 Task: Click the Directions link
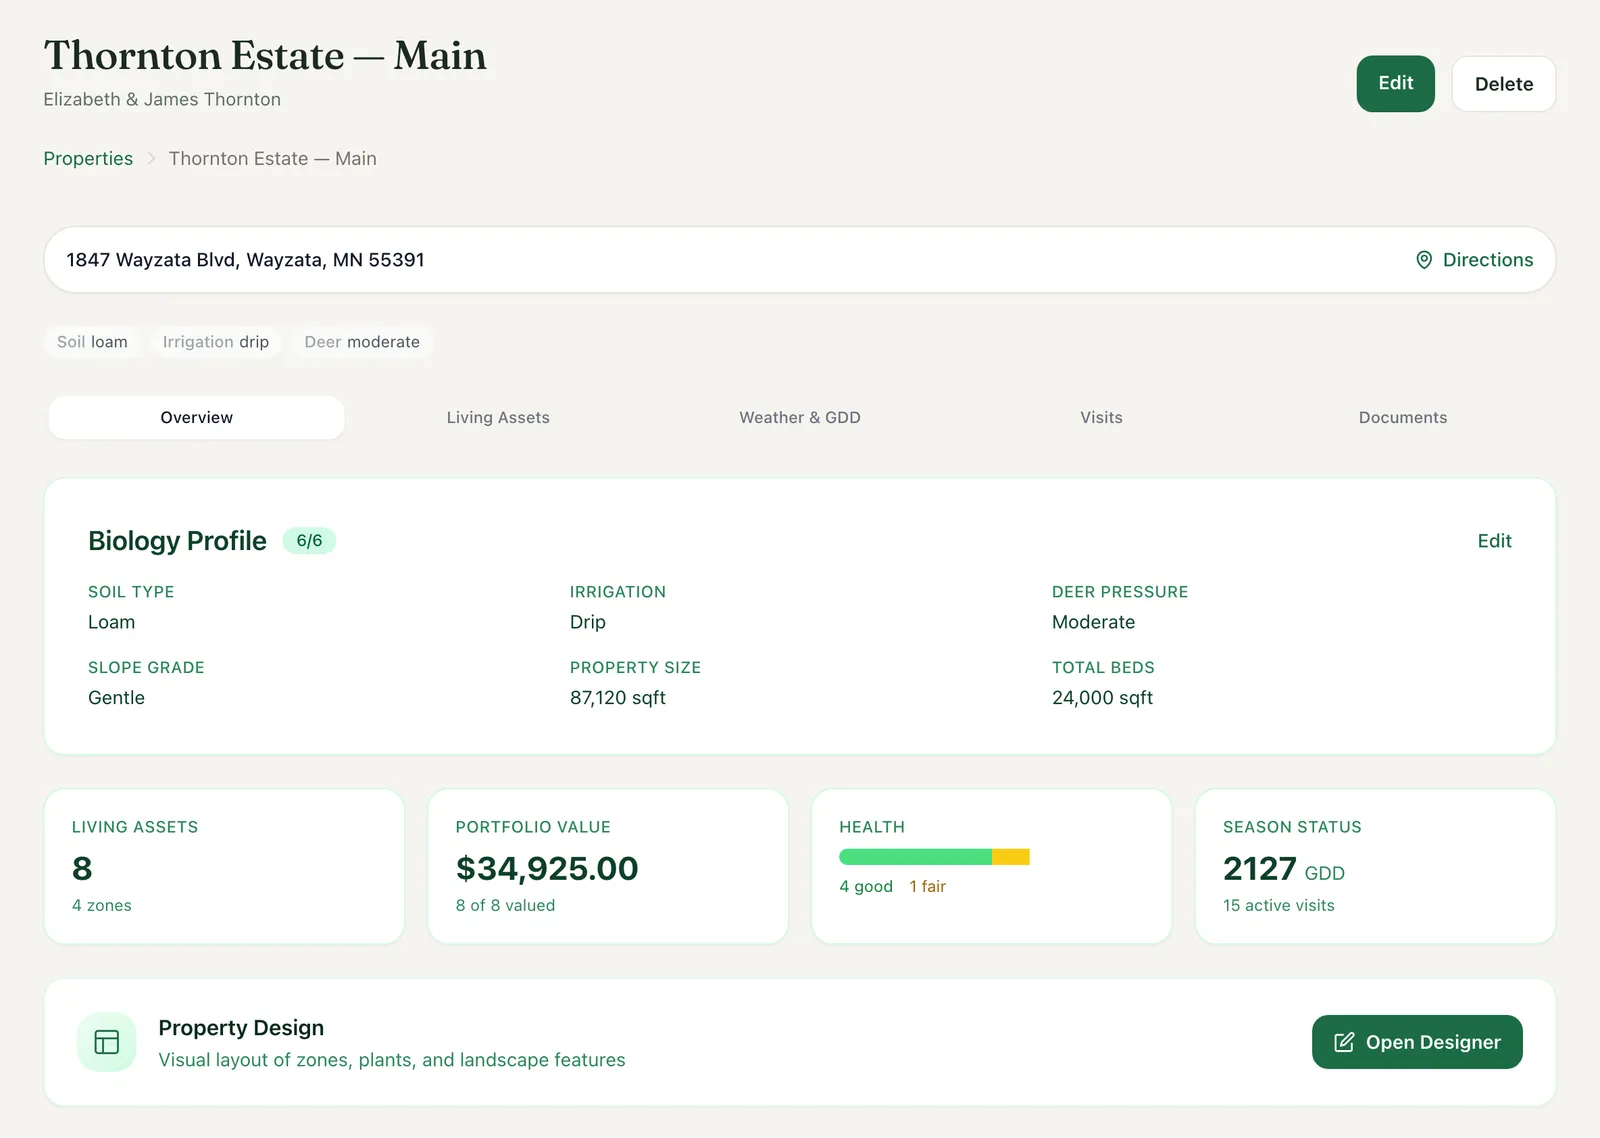pyautogui.click(x=1474, y=260)
